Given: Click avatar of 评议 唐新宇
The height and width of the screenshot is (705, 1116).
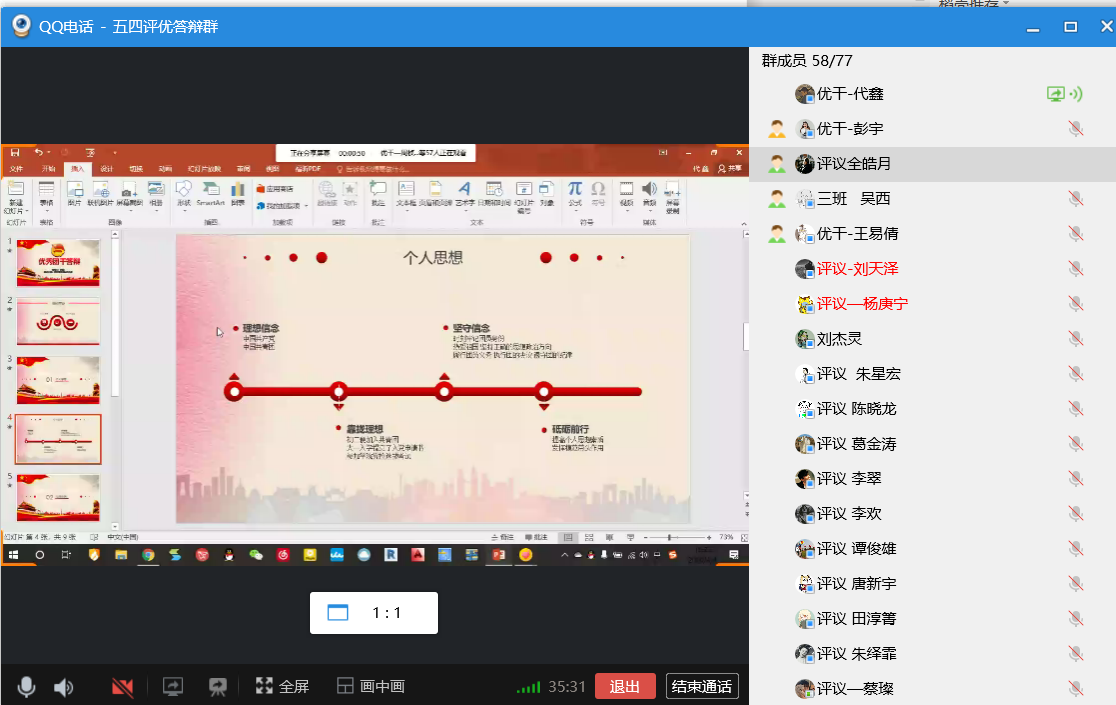Looking at the screenshot, I should point(804,584).
